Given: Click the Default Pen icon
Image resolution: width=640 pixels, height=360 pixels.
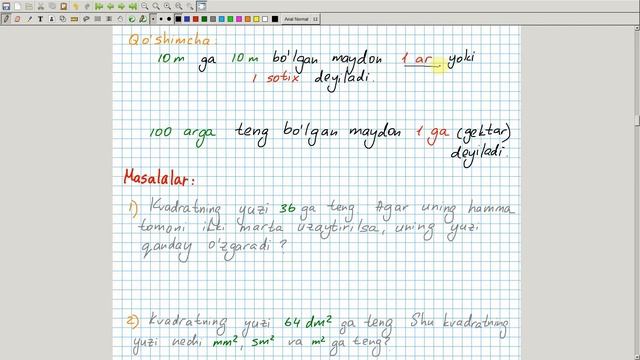Looking at the screenshot, I should (x=143, y=19).
